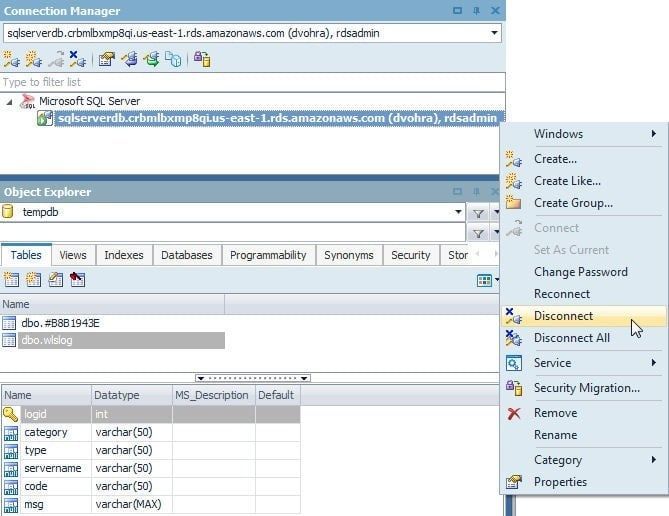The height and width of the screenshot is (516, 669).
Task: Click the pin icon on Connection Manager
Action: click(477, 11)
